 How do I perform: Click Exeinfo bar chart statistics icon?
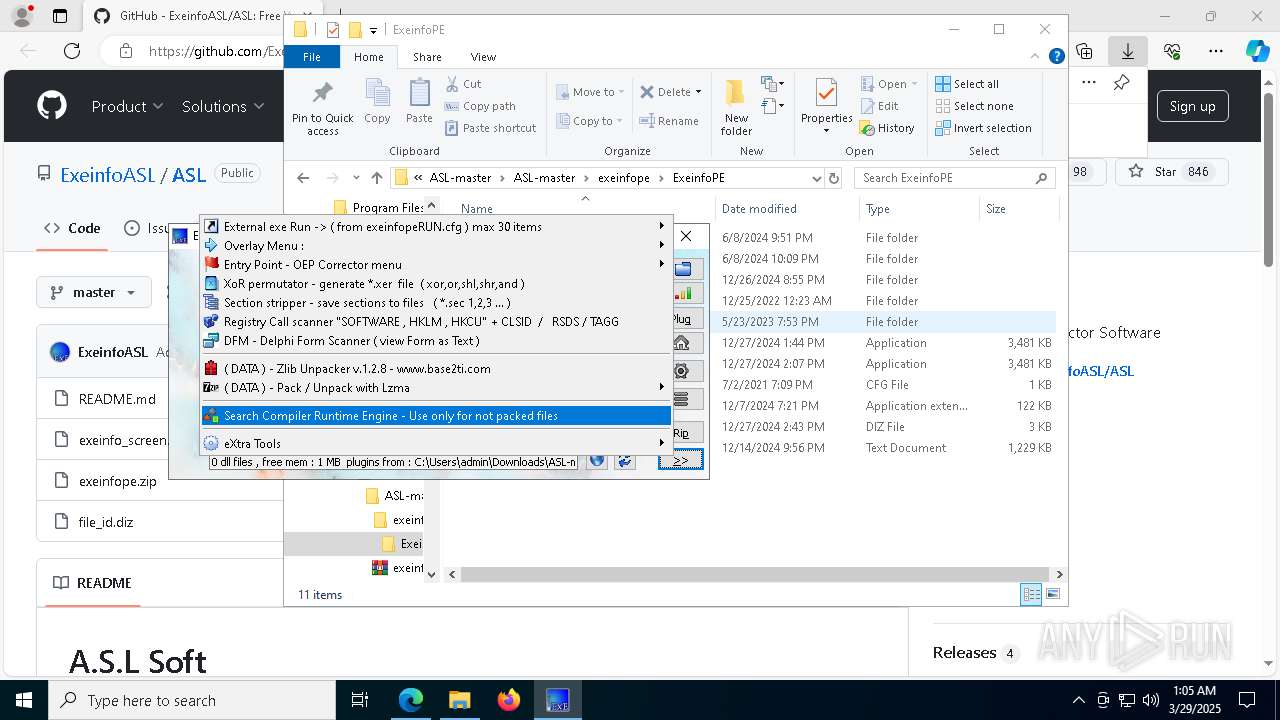(x=684, y=294)
